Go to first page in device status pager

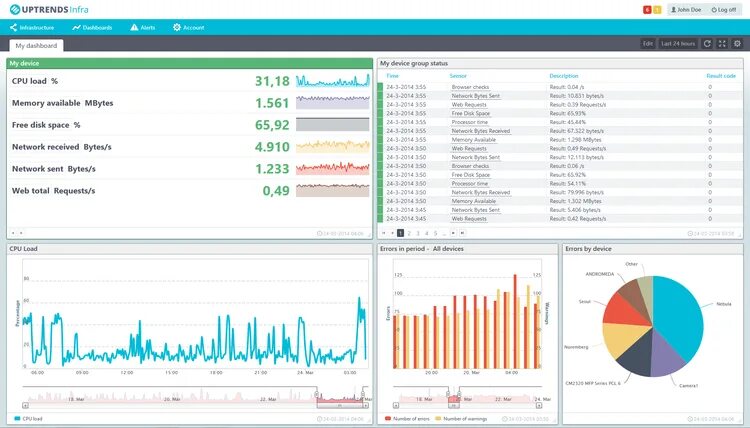coord(383,233)
